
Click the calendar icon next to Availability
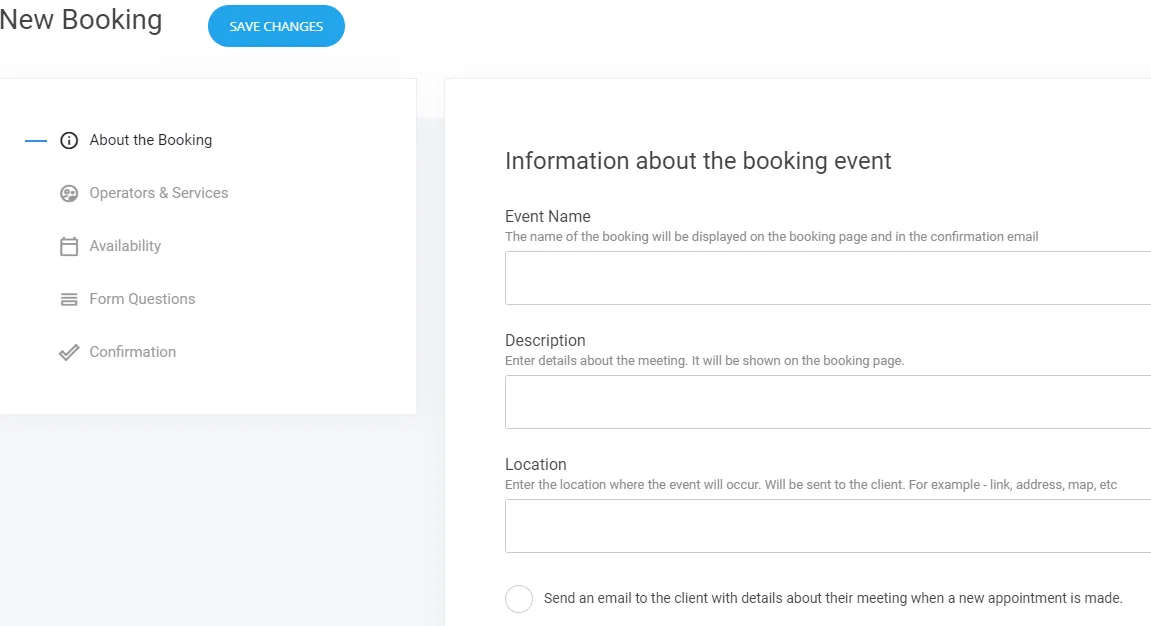68,246
